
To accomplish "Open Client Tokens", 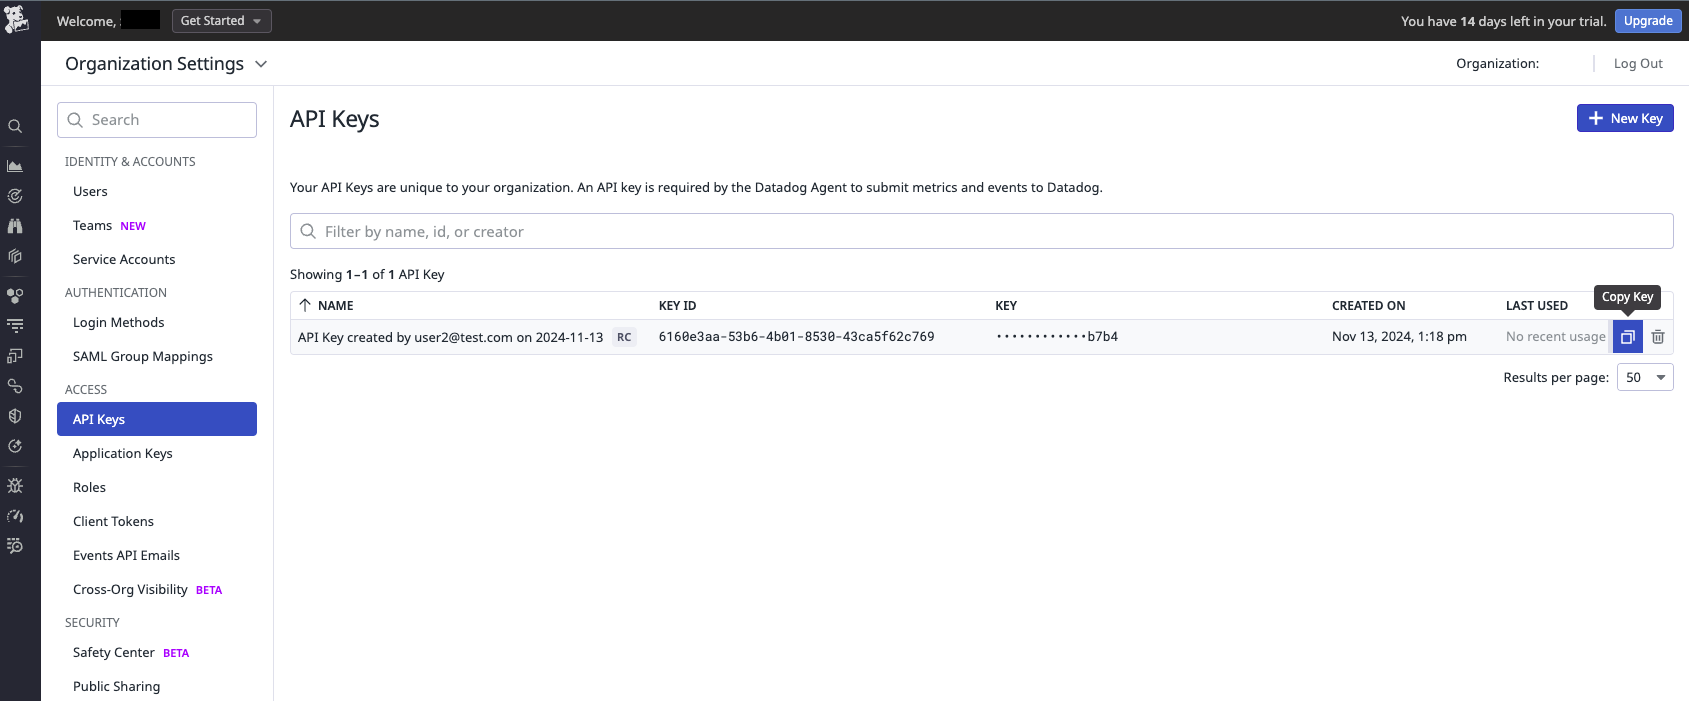I will (x=113, y=522).
